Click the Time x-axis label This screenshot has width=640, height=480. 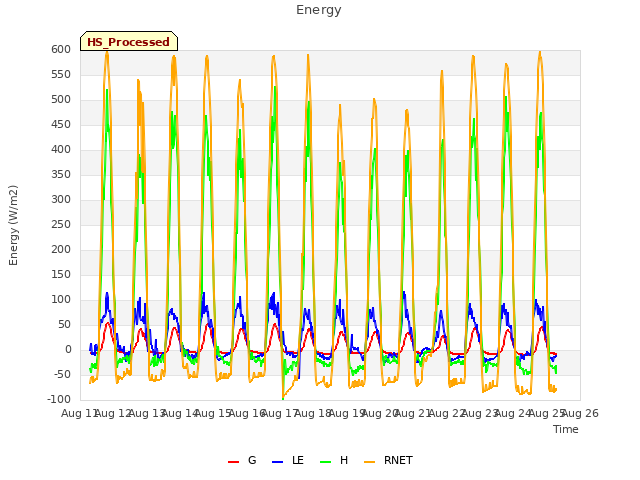pos(566,429)
